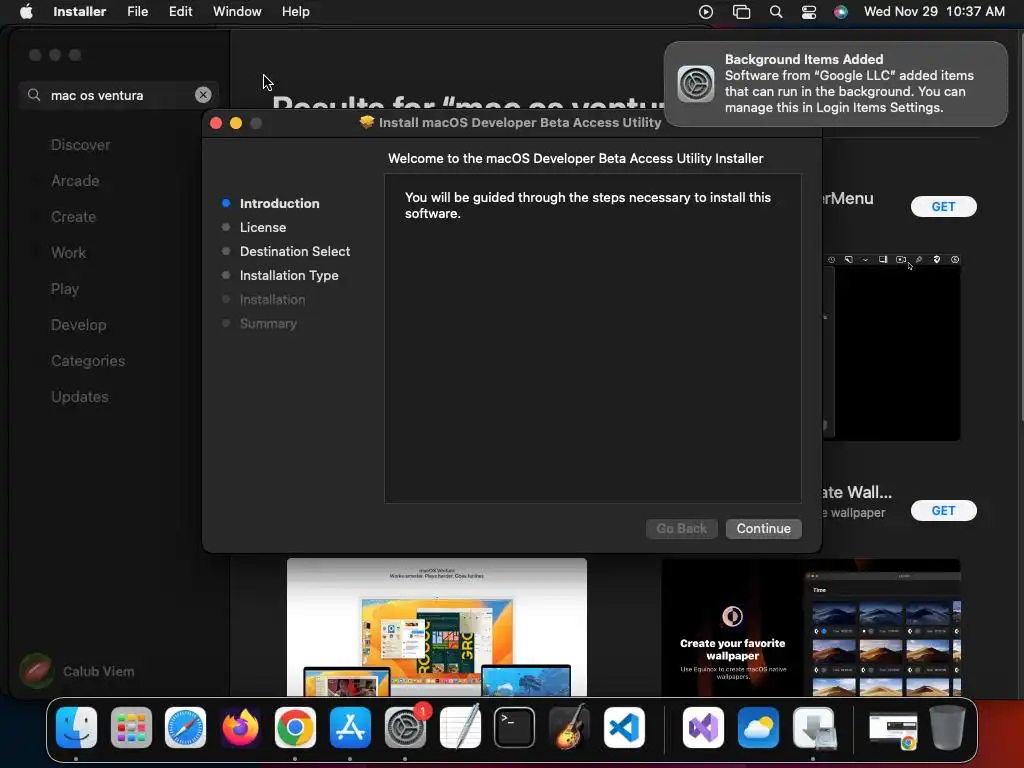Open App Store icon in the Dock

coord(350,728)
